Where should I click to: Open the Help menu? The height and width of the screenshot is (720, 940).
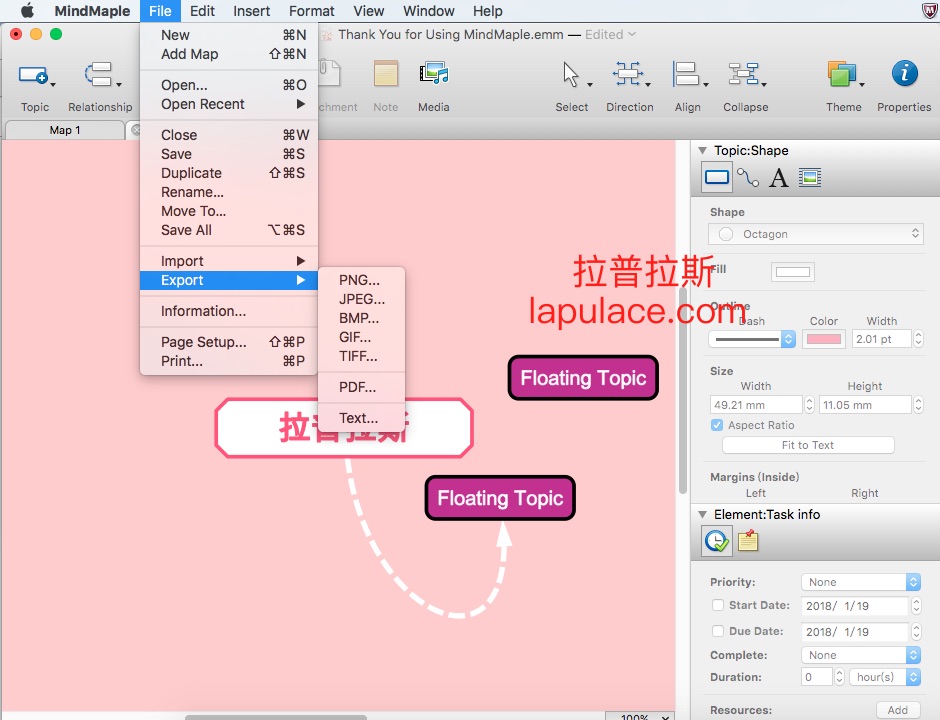[487, 11]
